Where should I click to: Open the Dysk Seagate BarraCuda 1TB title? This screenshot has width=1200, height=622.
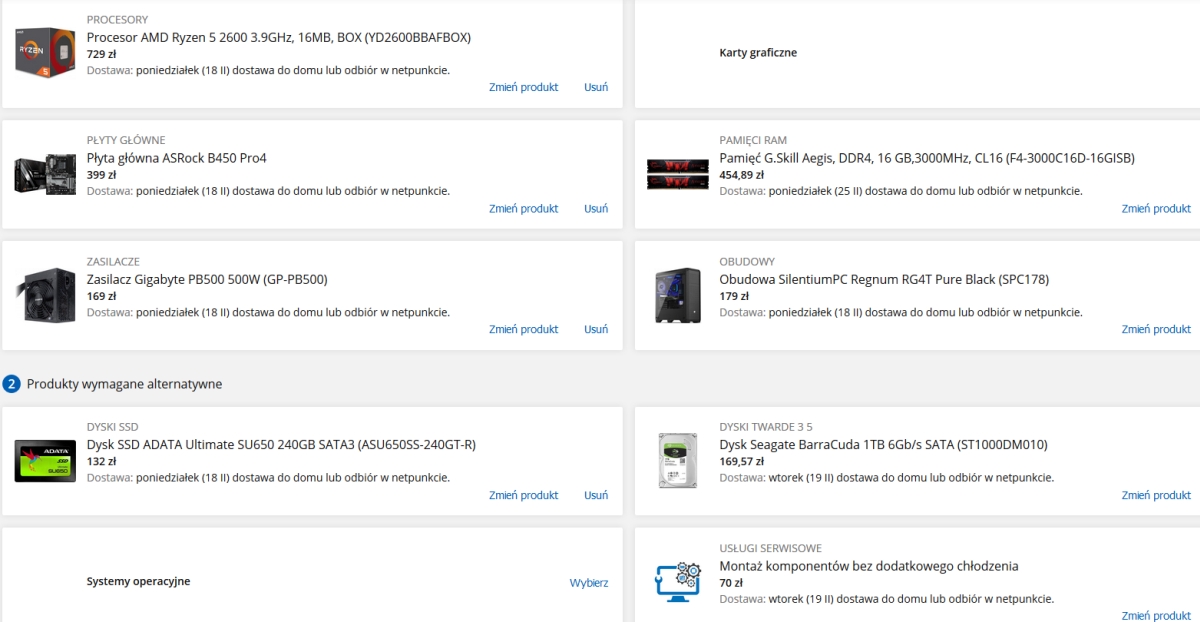[884, 445]
